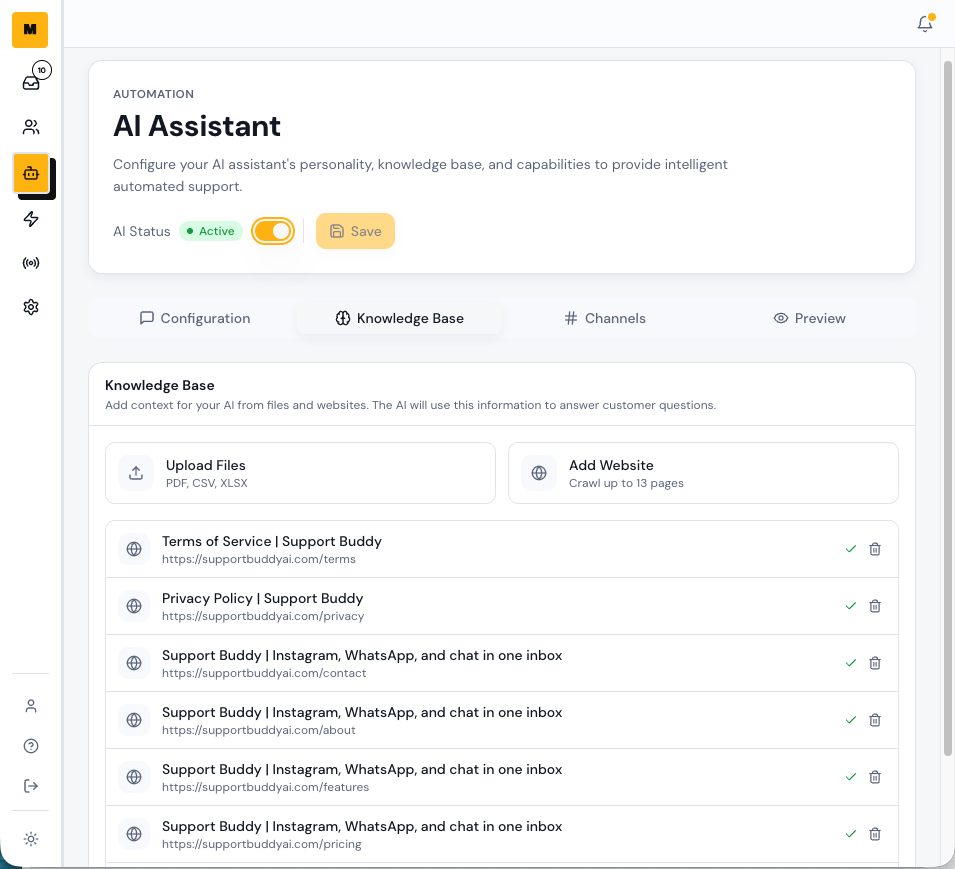This screenshot has width=955, height=869.
Task: Open the broadcast signal icon in sidebar
Action: coord(31,263)
